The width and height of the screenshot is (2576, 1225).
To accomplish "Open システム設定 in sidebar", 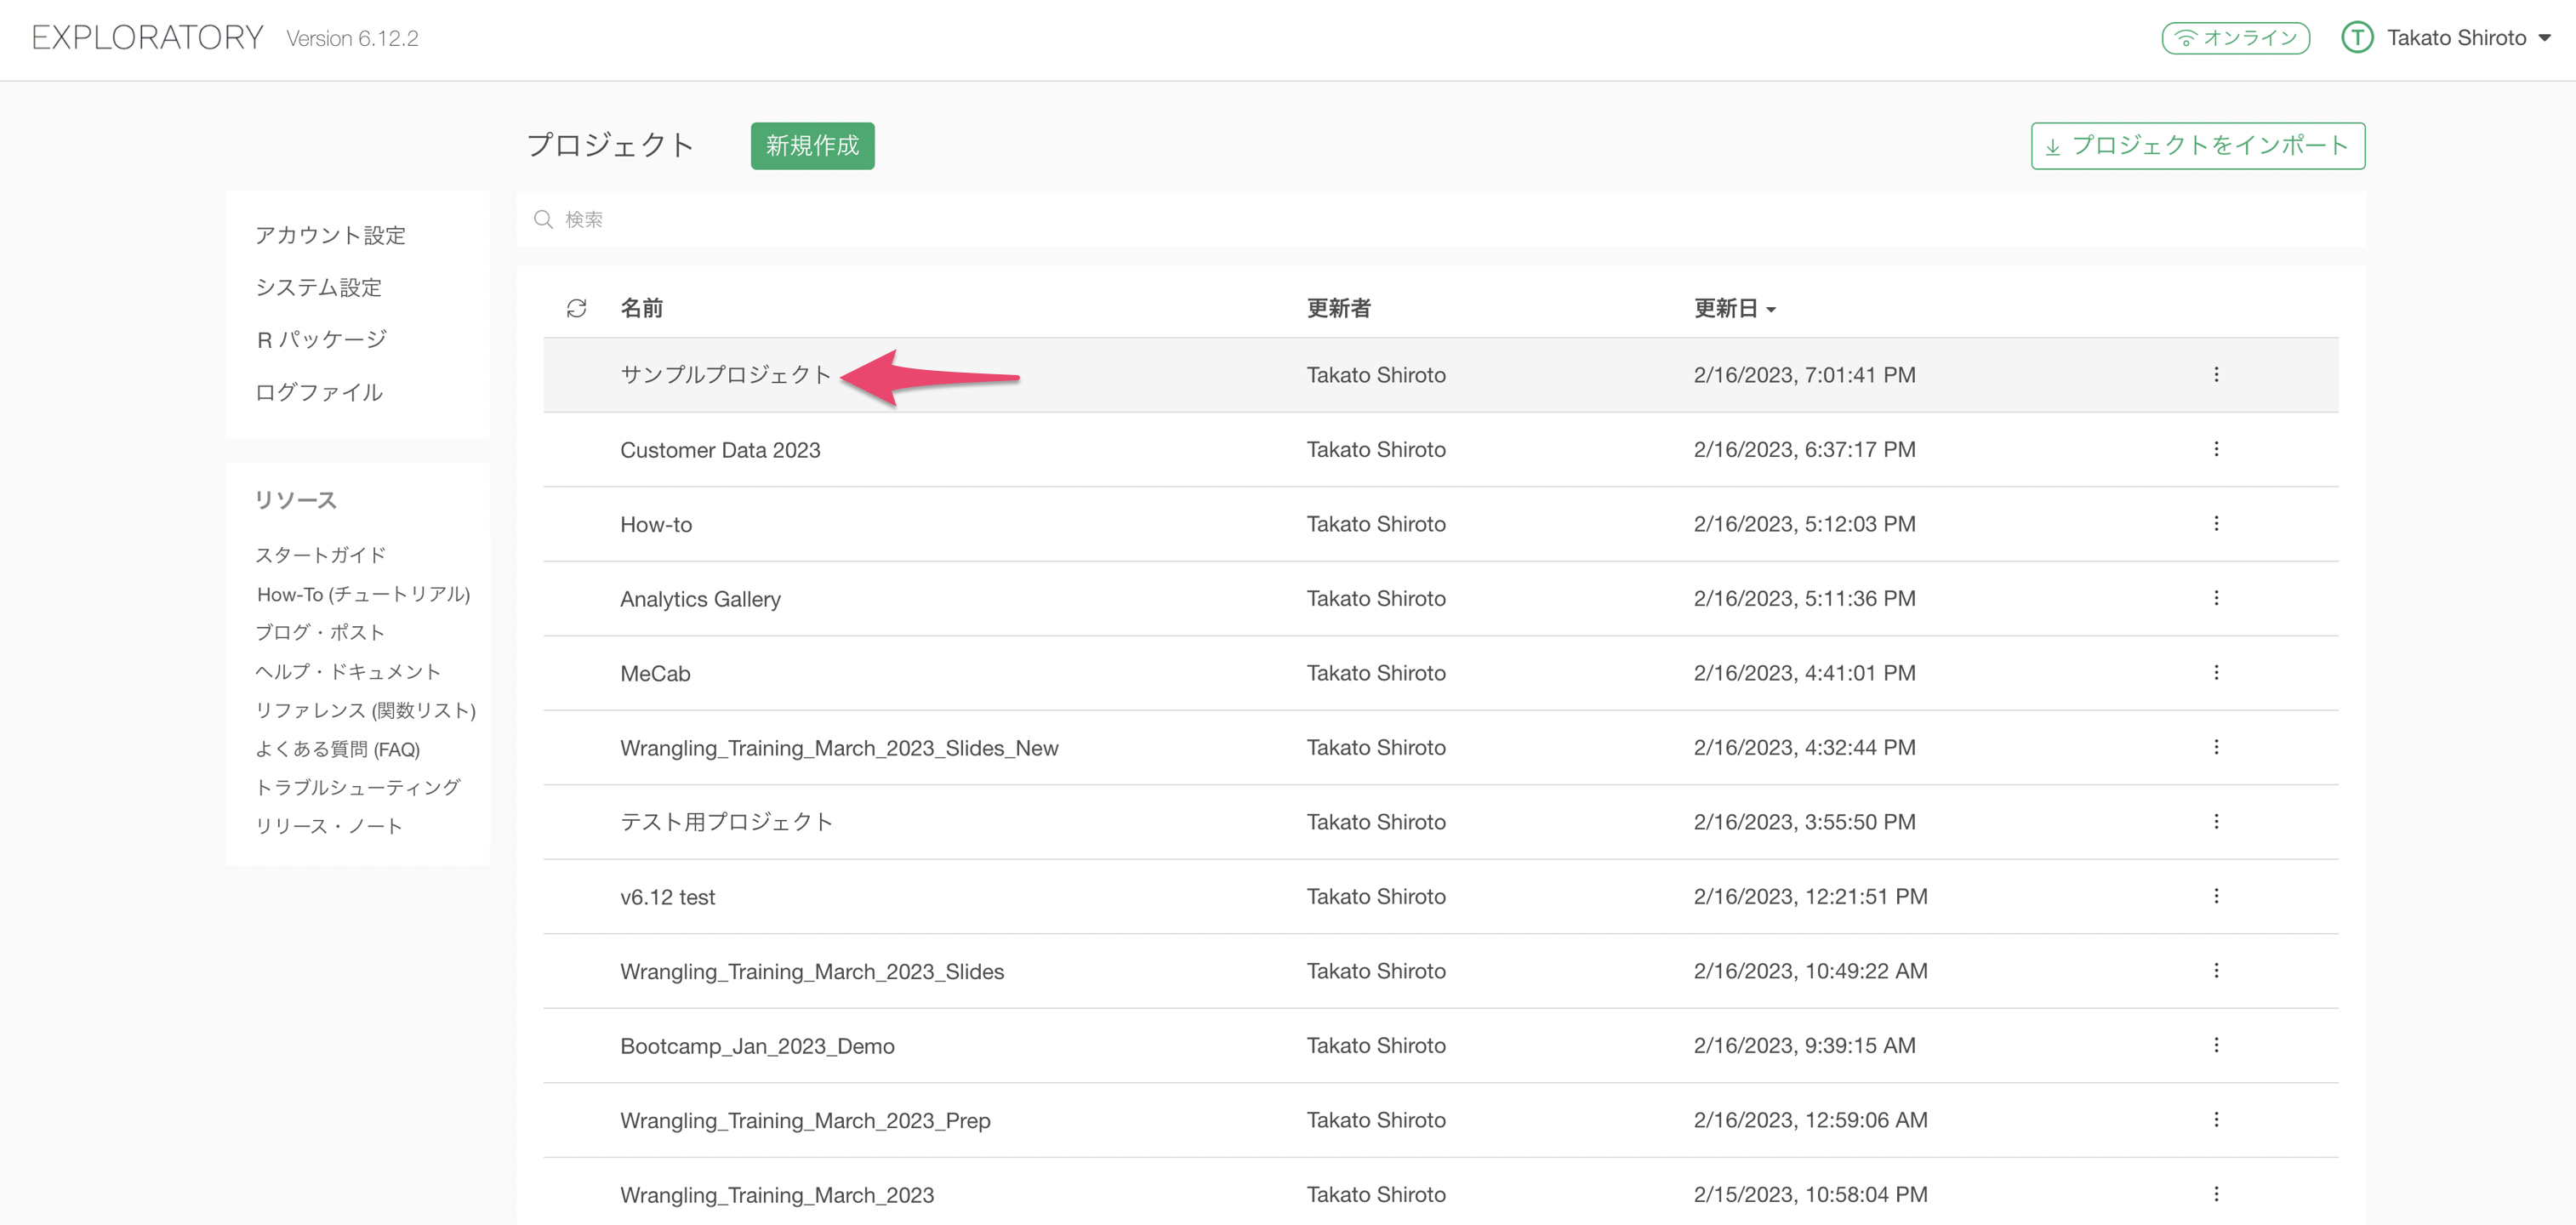I will [x=318, y=288].
